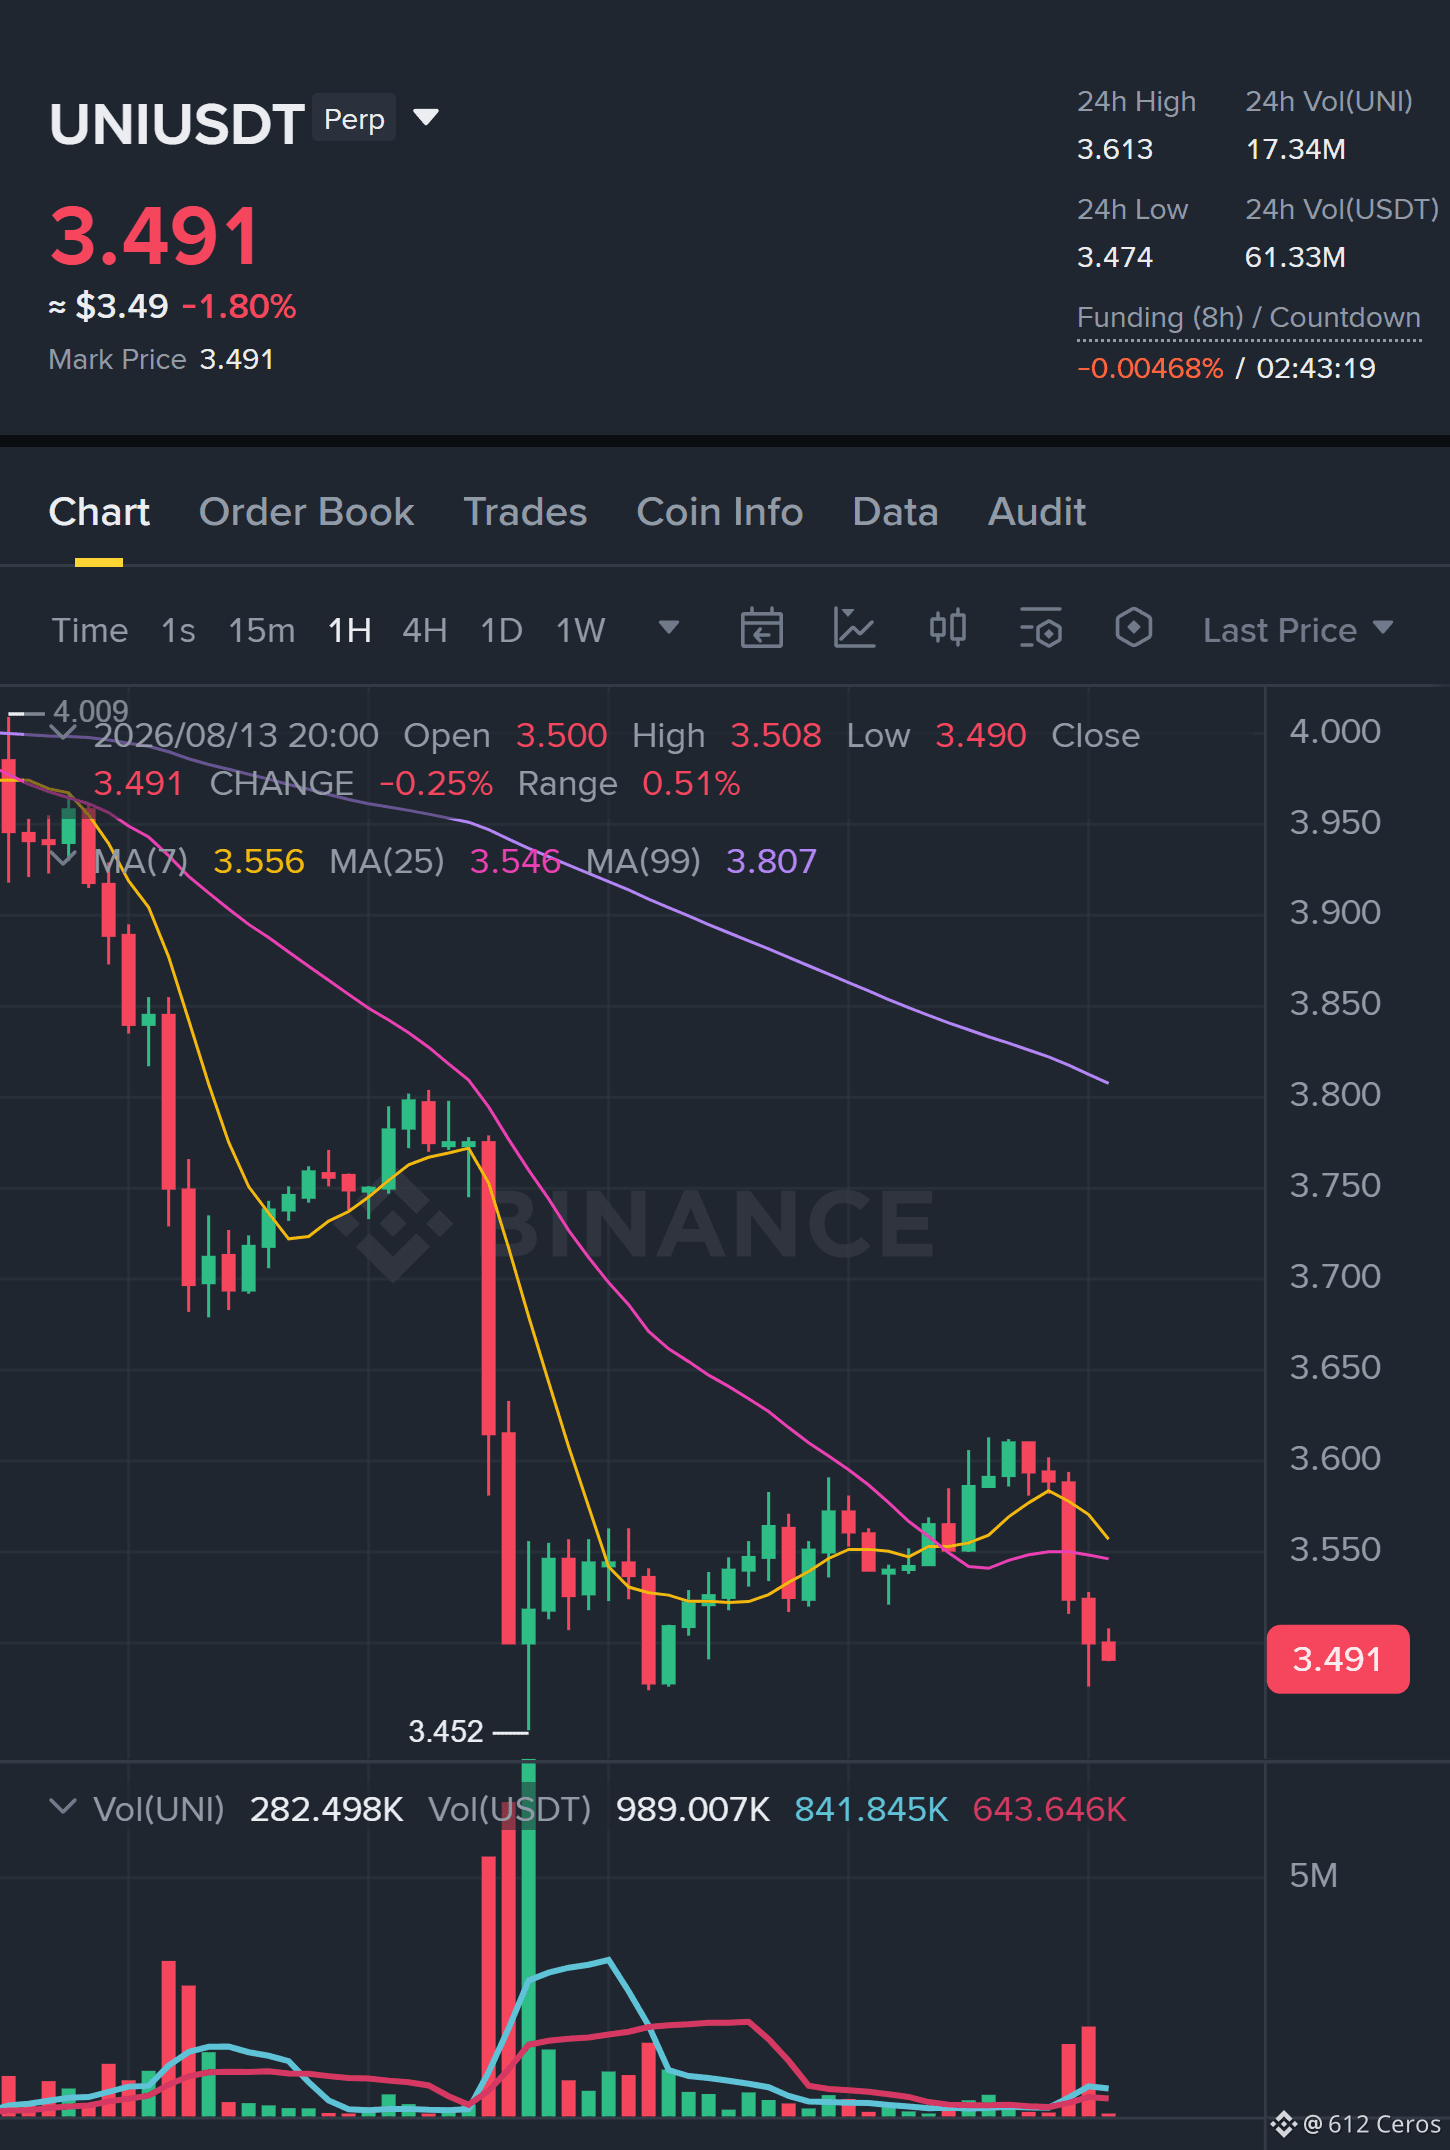Click the Vol(USDT) value 989.007K
1450x2150 pixels.
coord(693,1809)
